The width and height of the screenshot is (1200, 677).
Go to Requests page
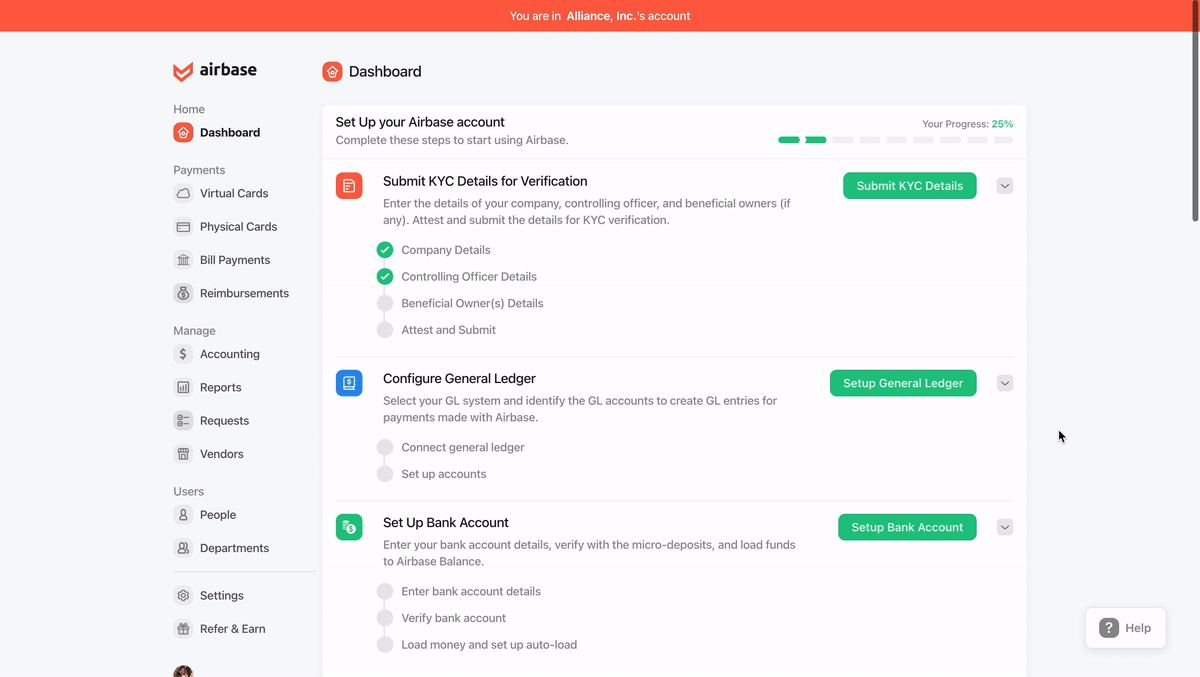[224, 421]
